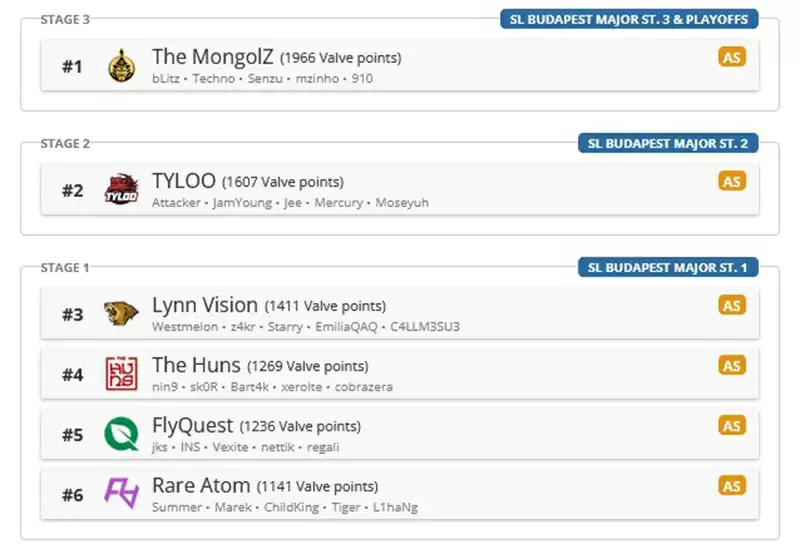Click The MongolZ team logo
Image resolution: width=800 pixels, height=549 pixels.
pos(121,65)
